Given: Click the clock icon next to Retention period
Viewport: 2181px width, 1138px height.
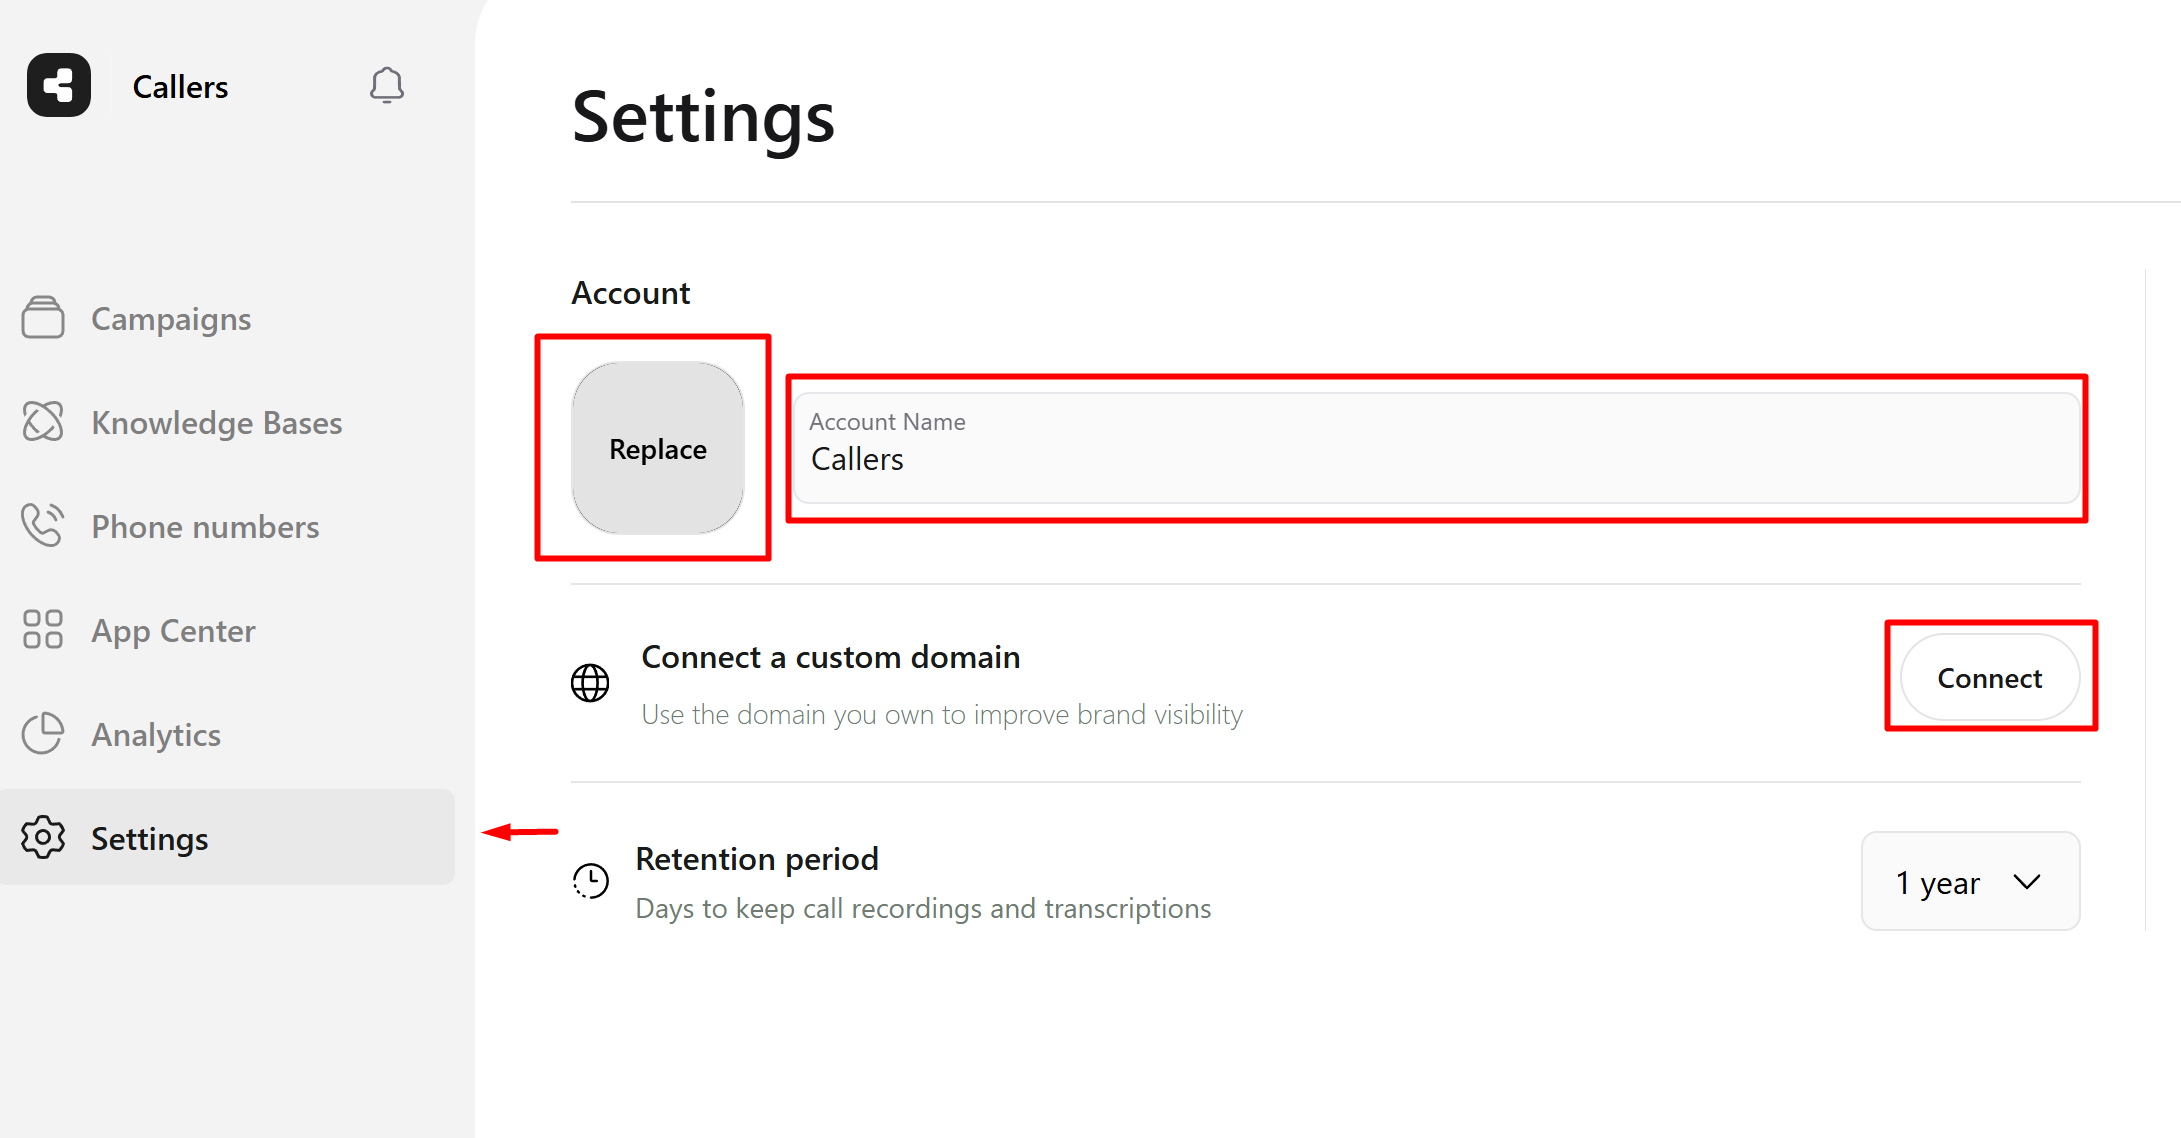Looking at the screenshot, I should (590, 881).
